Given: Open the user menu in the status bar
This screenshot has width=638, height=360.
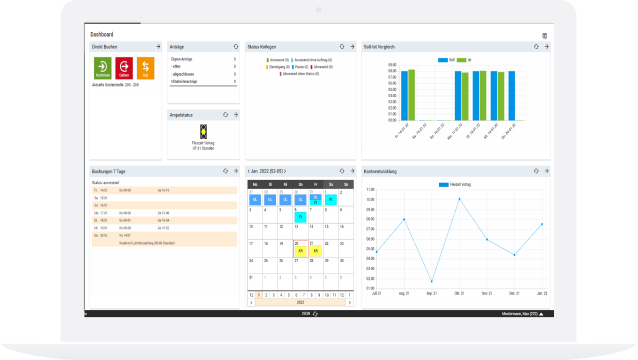Looking at the screenshot, I should tap(522, 314).
